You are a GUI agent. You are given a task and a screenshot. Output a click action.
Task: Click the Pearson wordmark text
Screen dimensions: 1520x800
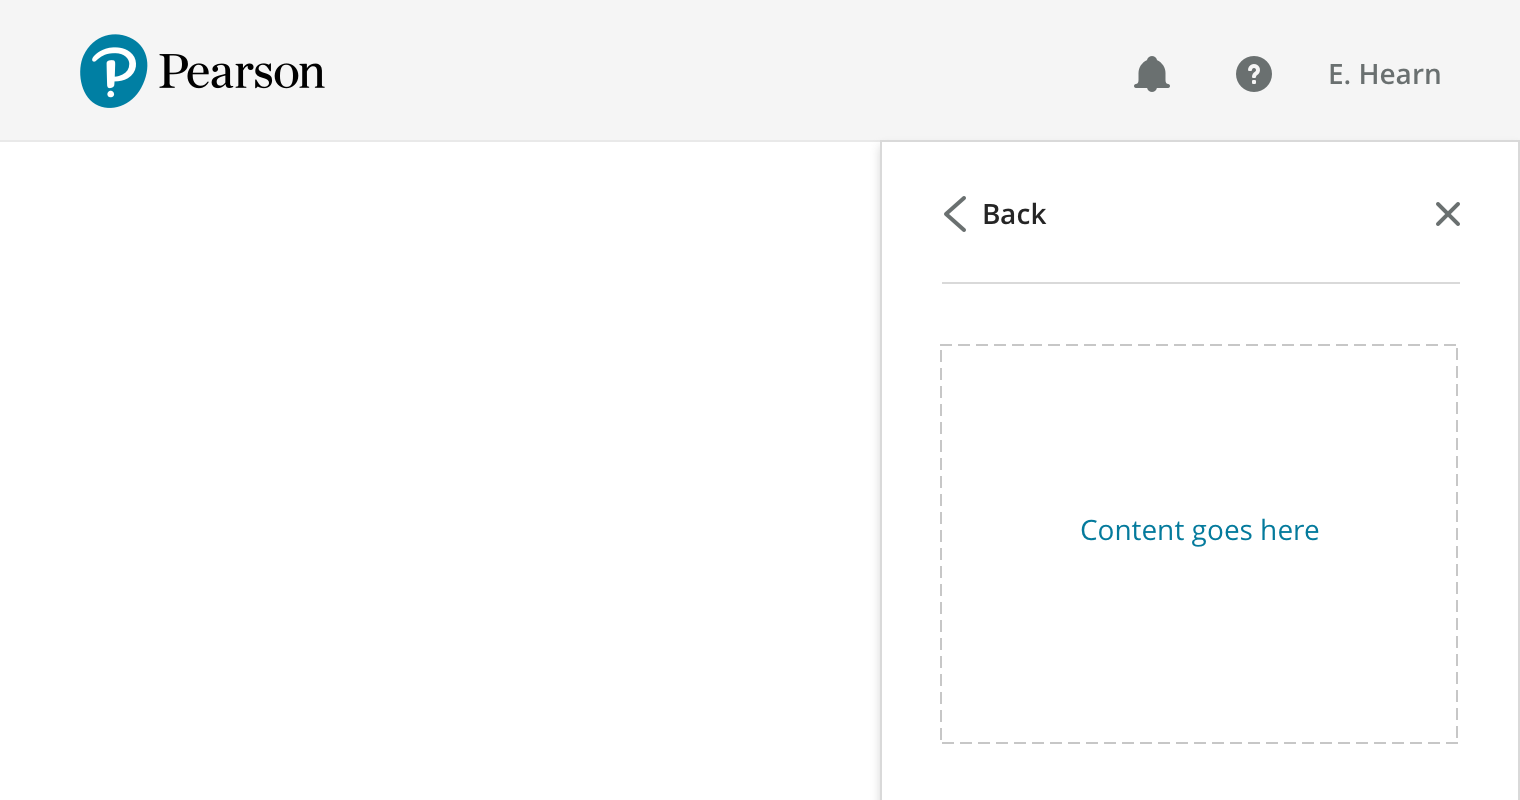[x=242, y=72]
